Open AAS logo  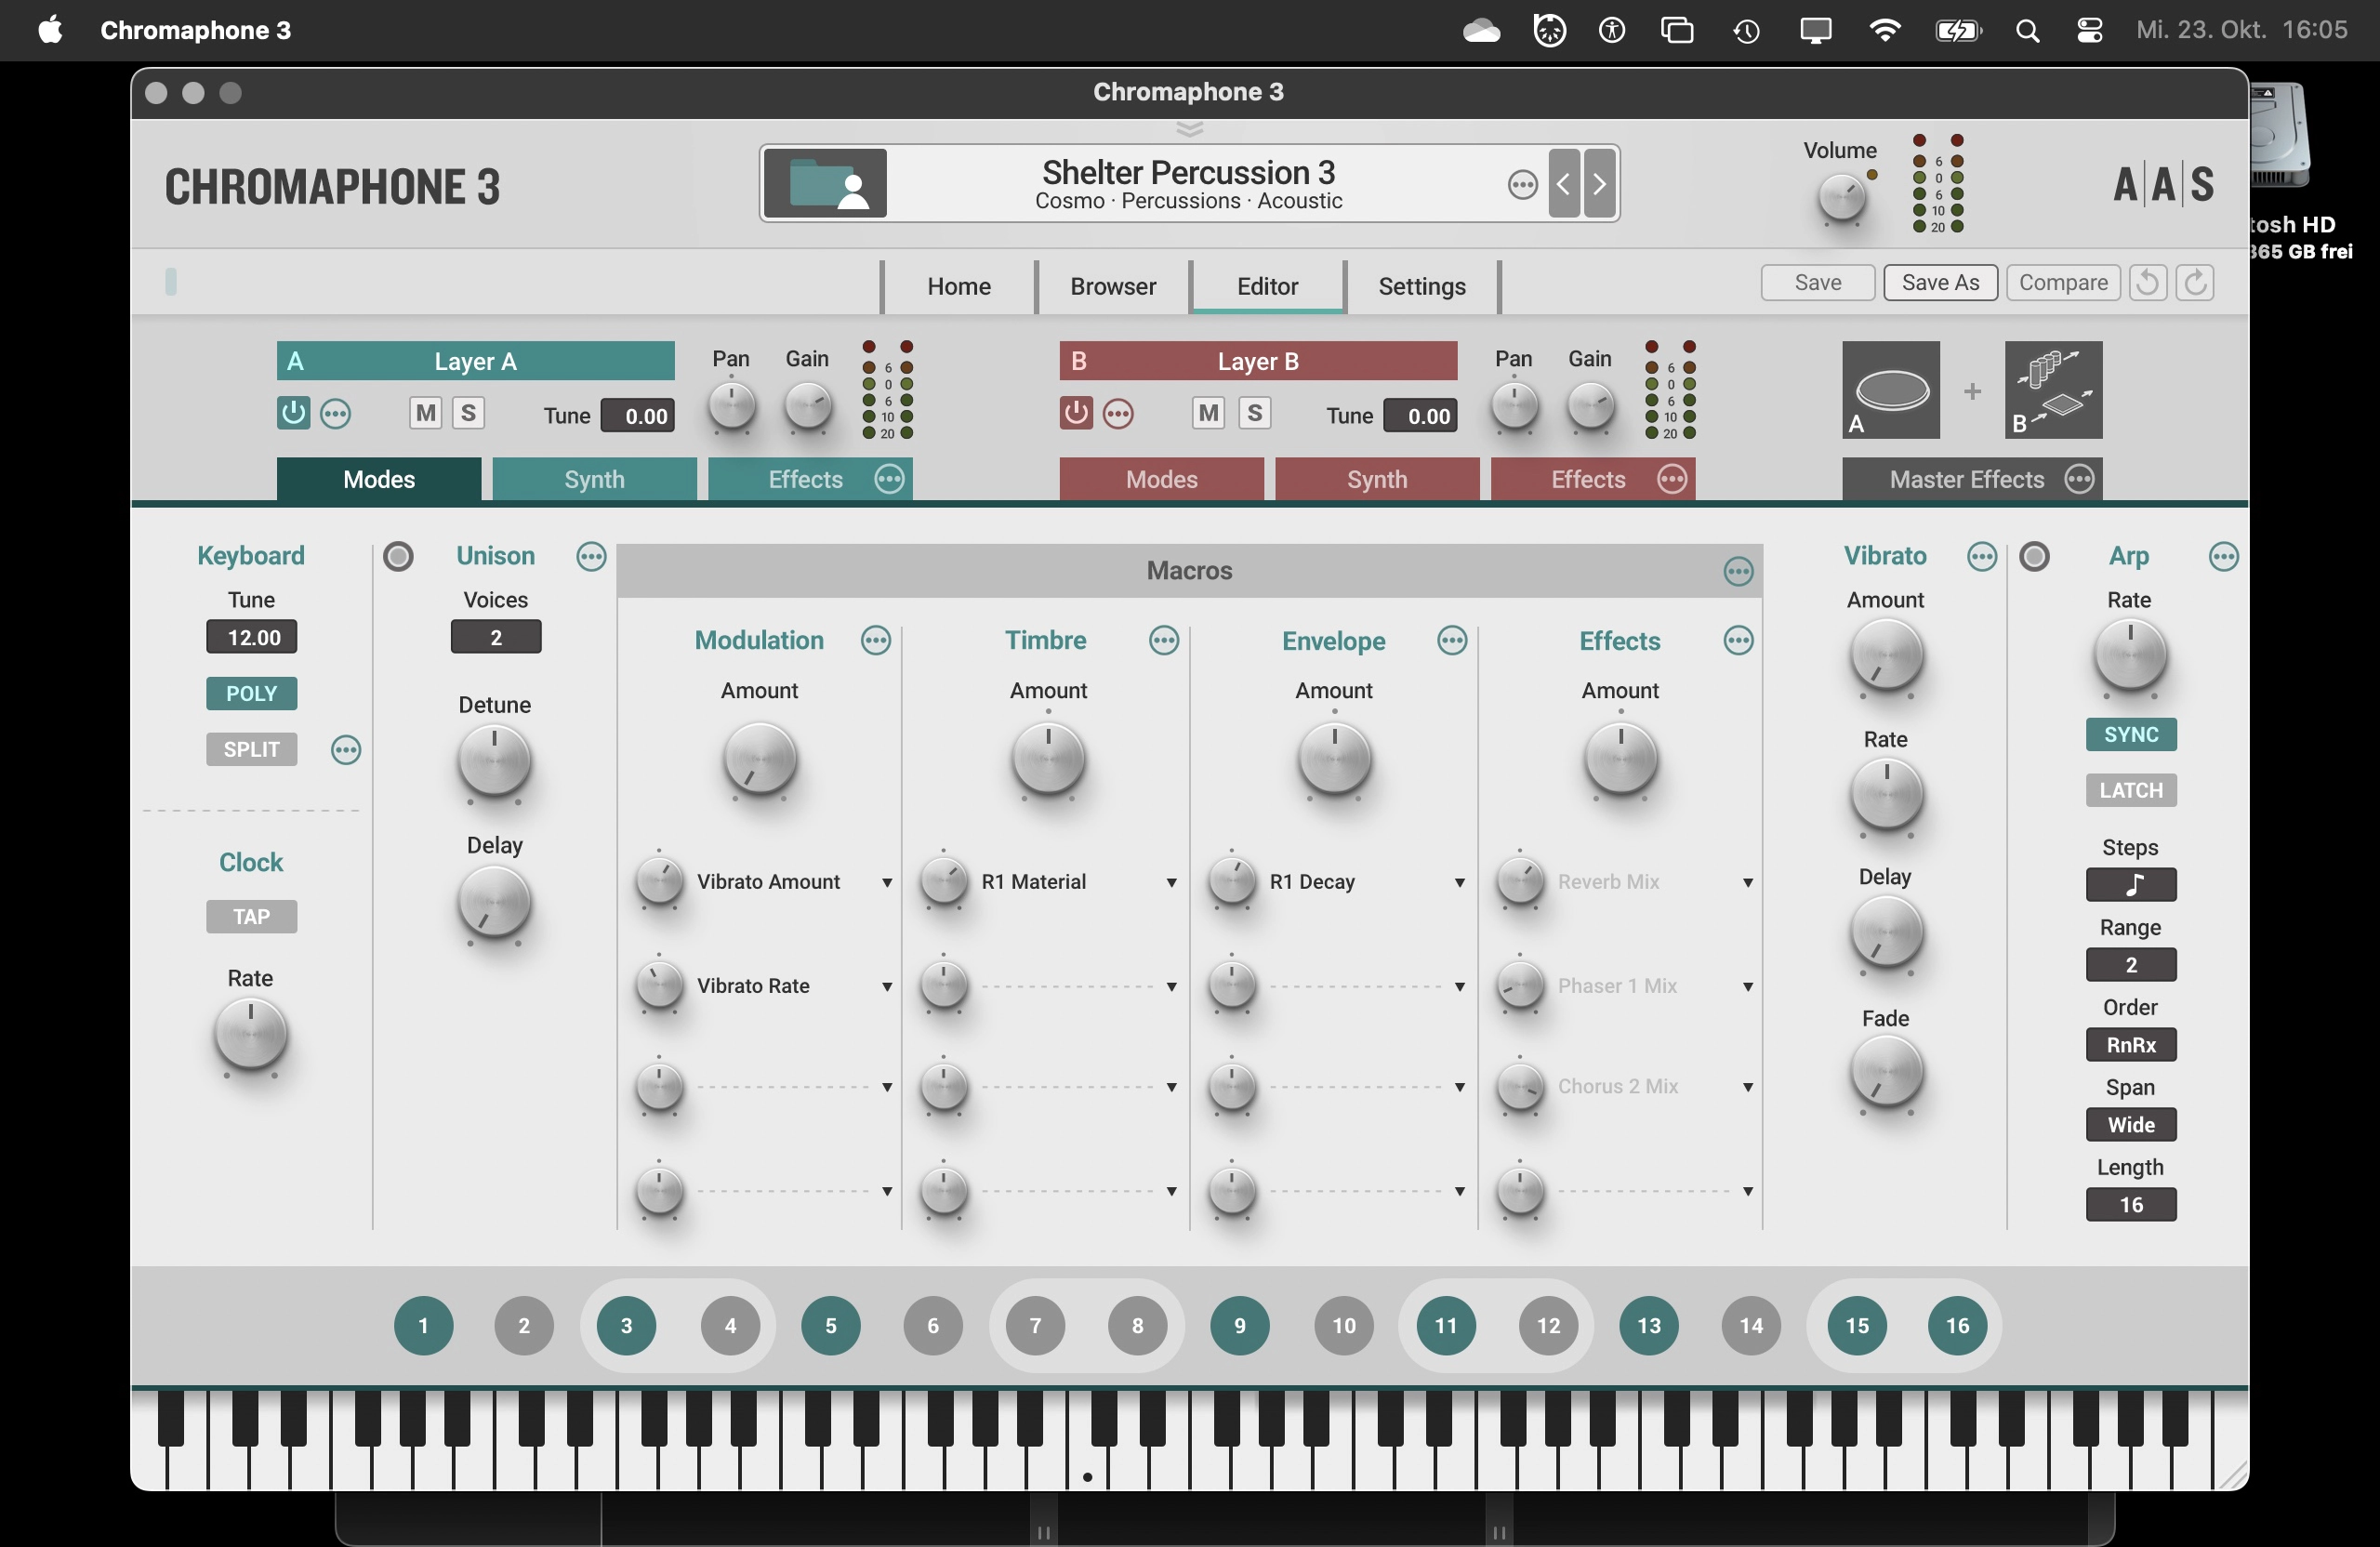click(2163, 184)
